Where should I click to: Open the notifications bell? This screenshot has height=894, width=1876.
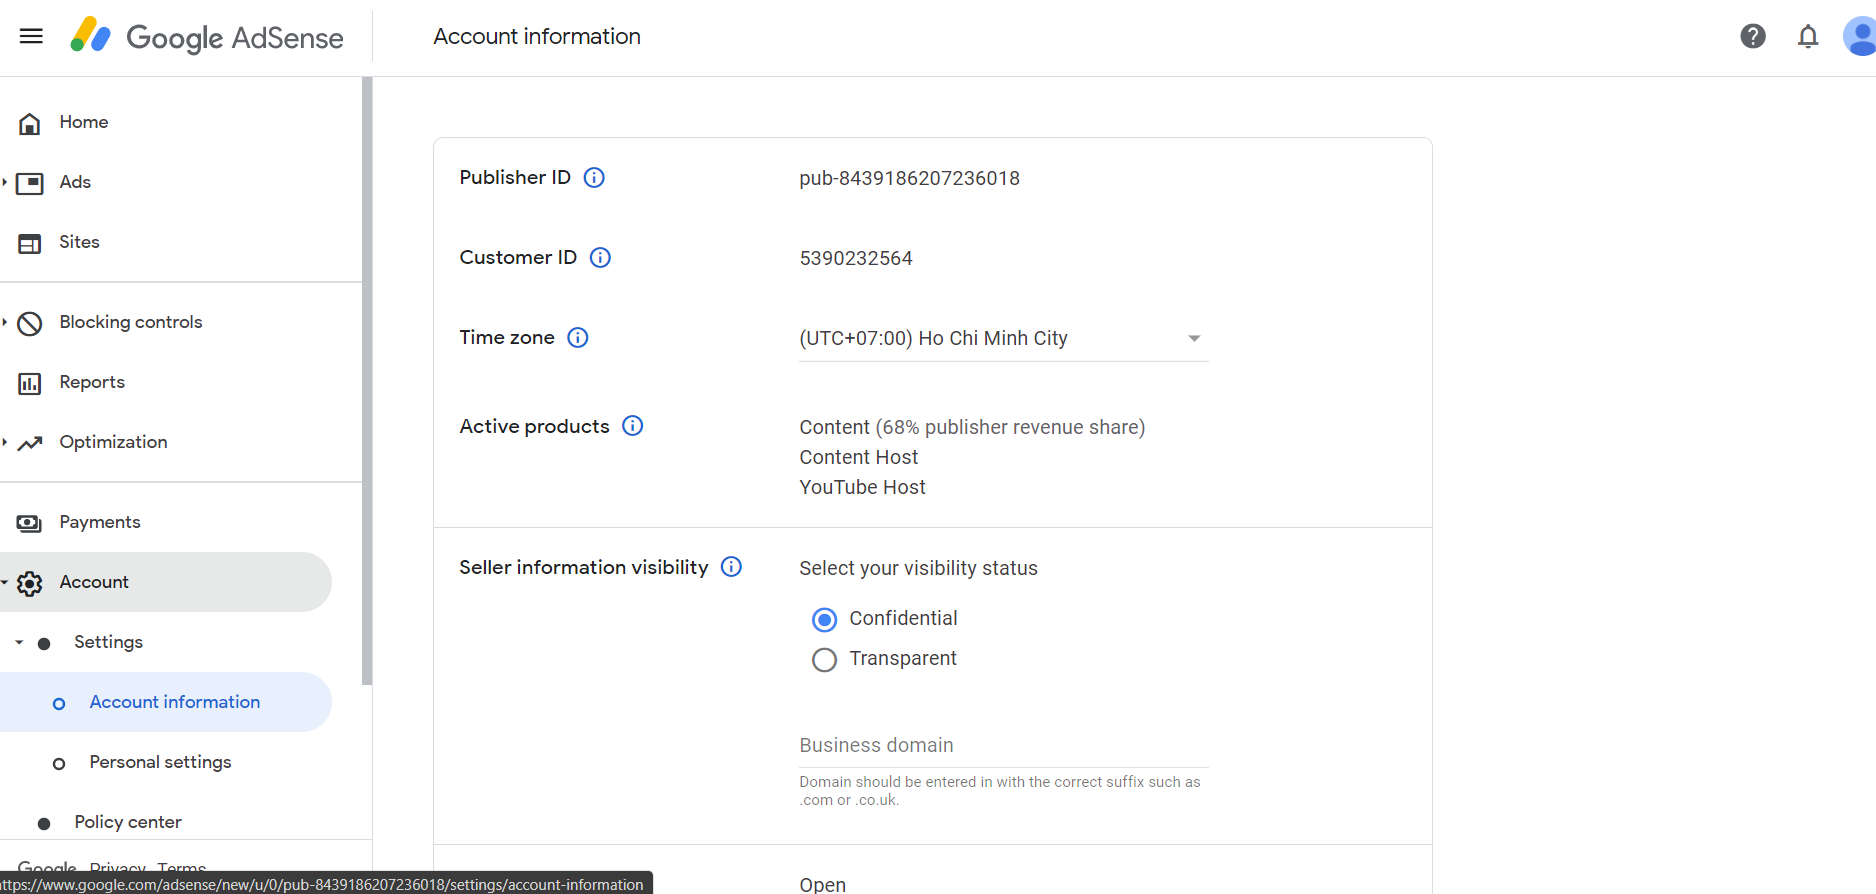pyautogui.click(x=1807, y=37)
